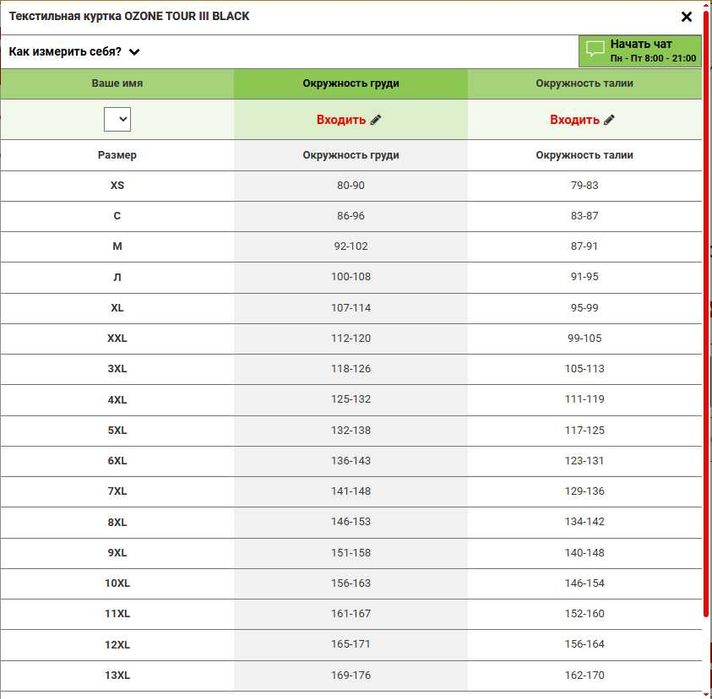Select the XL size row label
This screenshot has width=712, height=699.
117,308
